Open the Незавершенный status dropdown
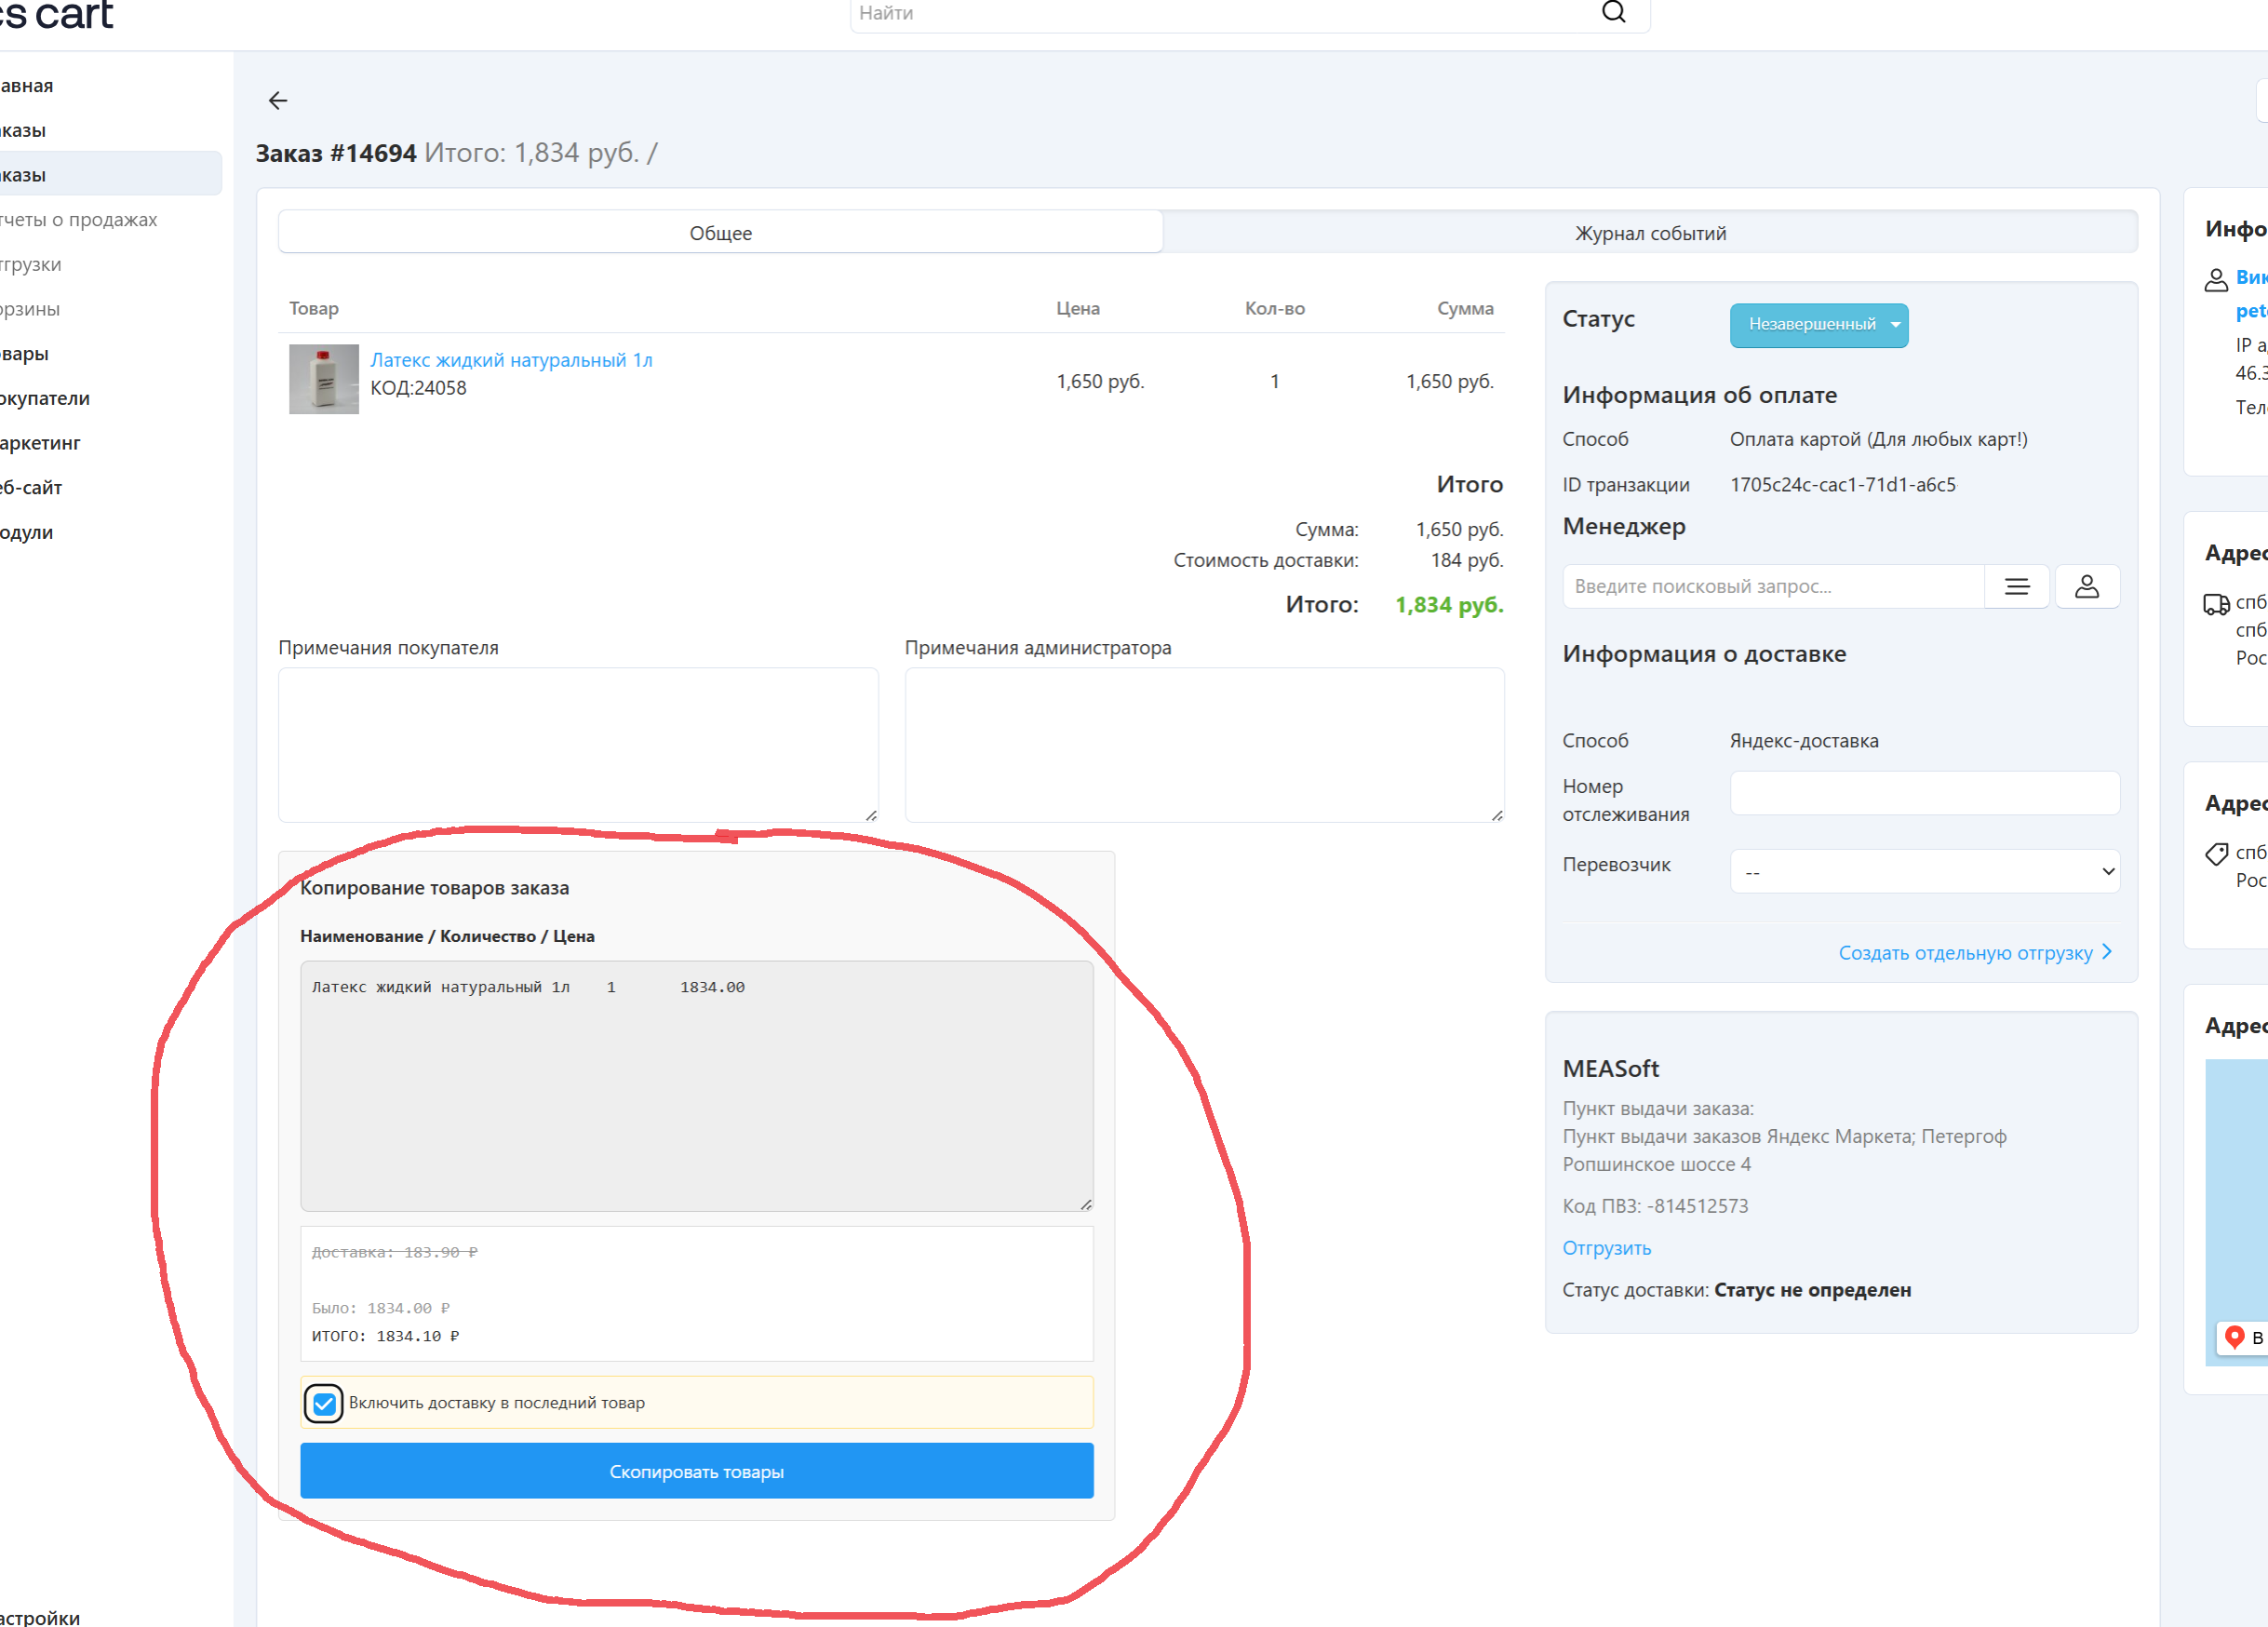 coord(1818,325)
